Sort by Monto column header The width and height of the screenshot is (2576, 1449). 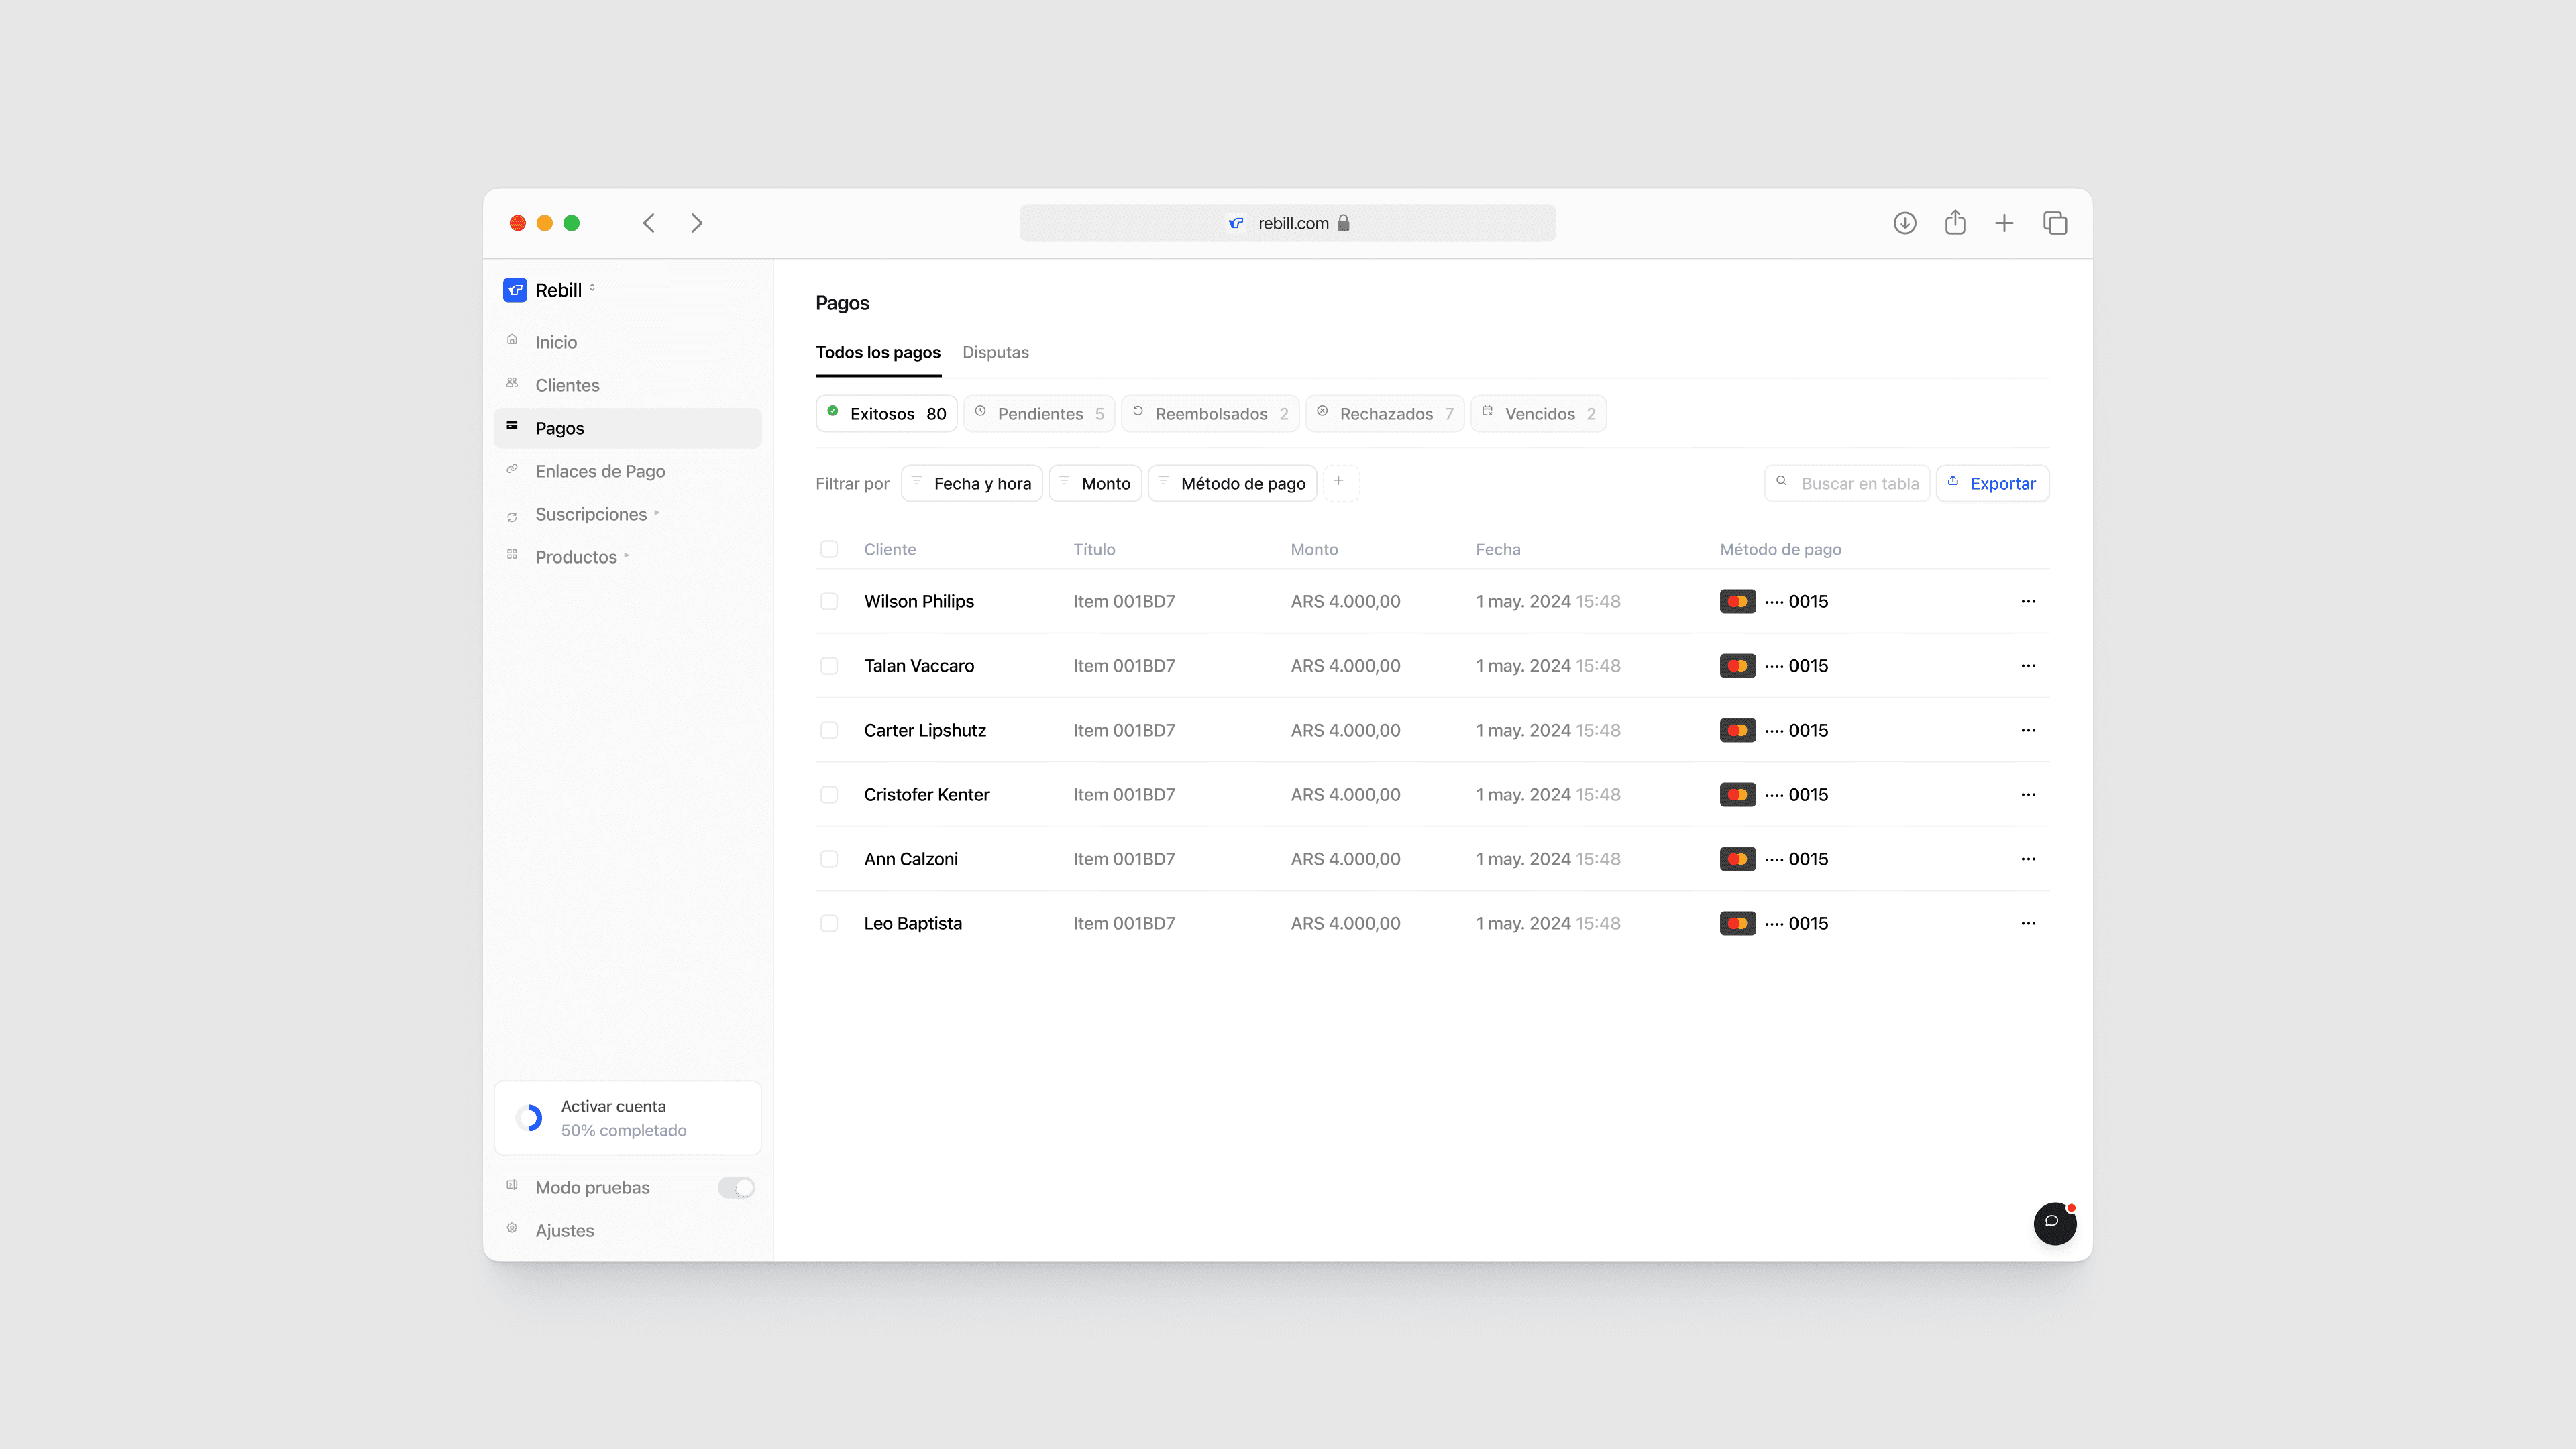(1314, 549)
